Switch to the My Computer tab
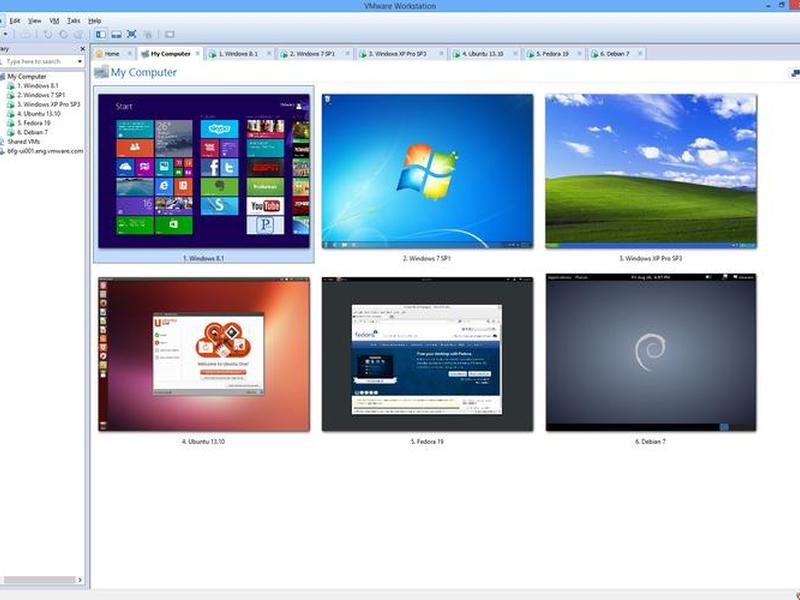Viewport: 800px width, 600px height. [x=170, y=54]
